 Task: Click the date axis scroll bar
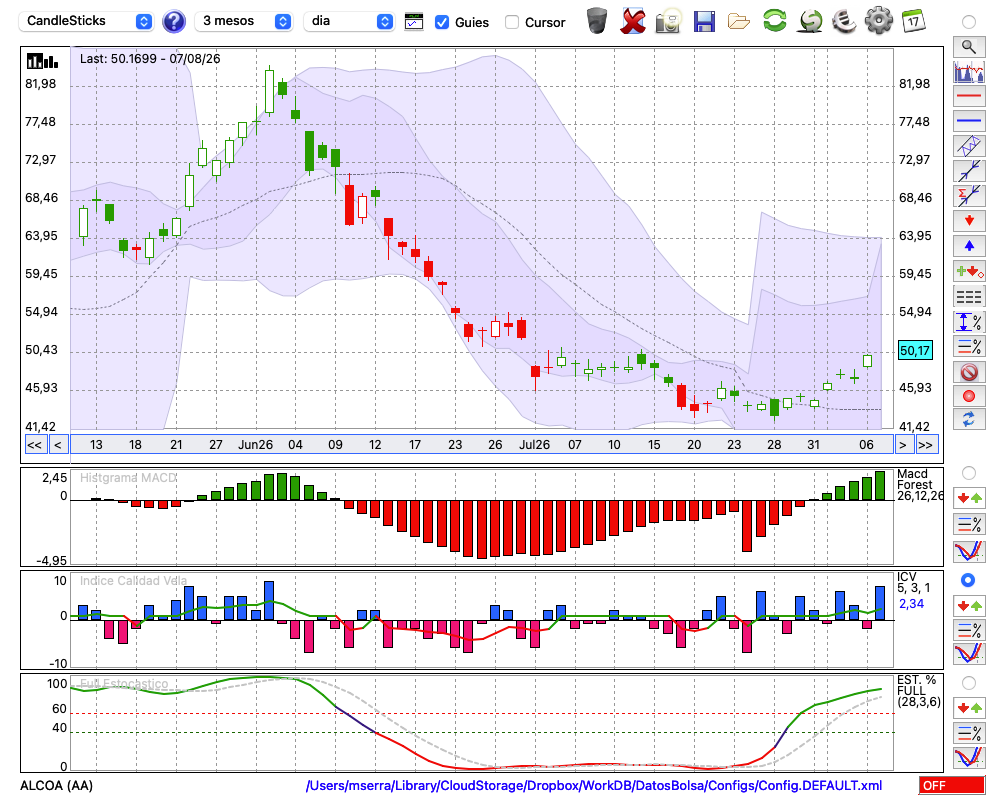(482, 445)
